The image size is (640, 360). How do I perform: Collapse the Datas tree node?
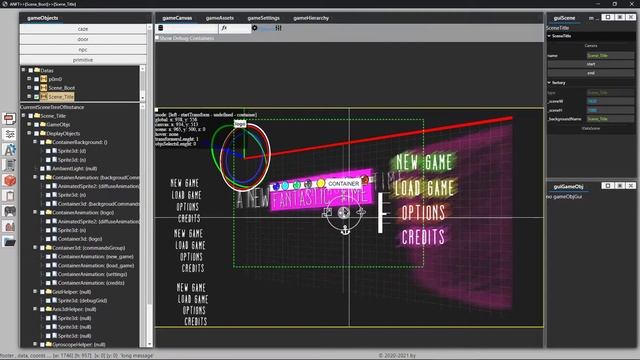coord(23,70)
